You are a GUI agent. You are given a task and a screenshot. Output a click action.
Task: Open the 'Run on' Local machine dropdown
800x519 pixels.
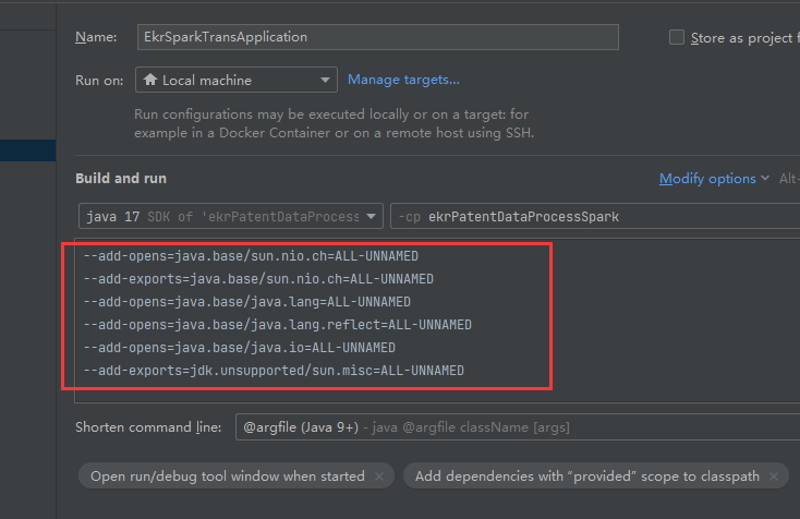[x=236, y=80]
